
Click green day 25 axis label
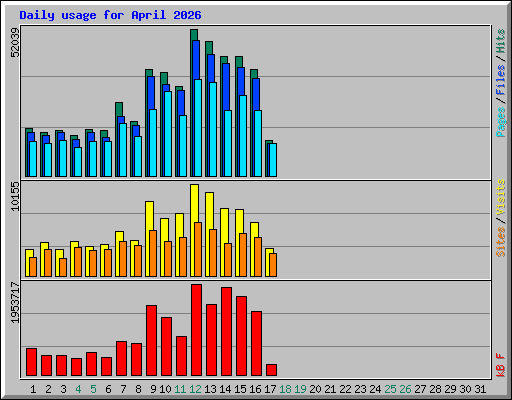[390, 389]
